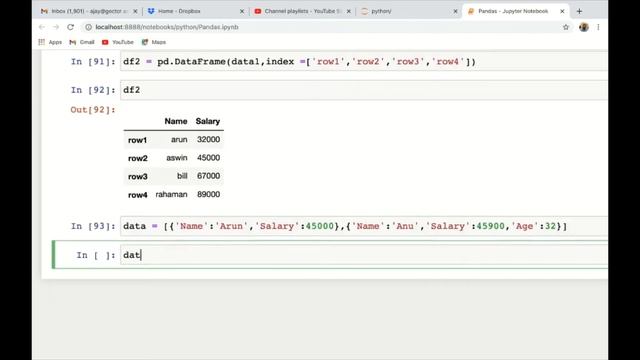Click the 'row3' index label
640x360 pixels.
tap(138, 177)
